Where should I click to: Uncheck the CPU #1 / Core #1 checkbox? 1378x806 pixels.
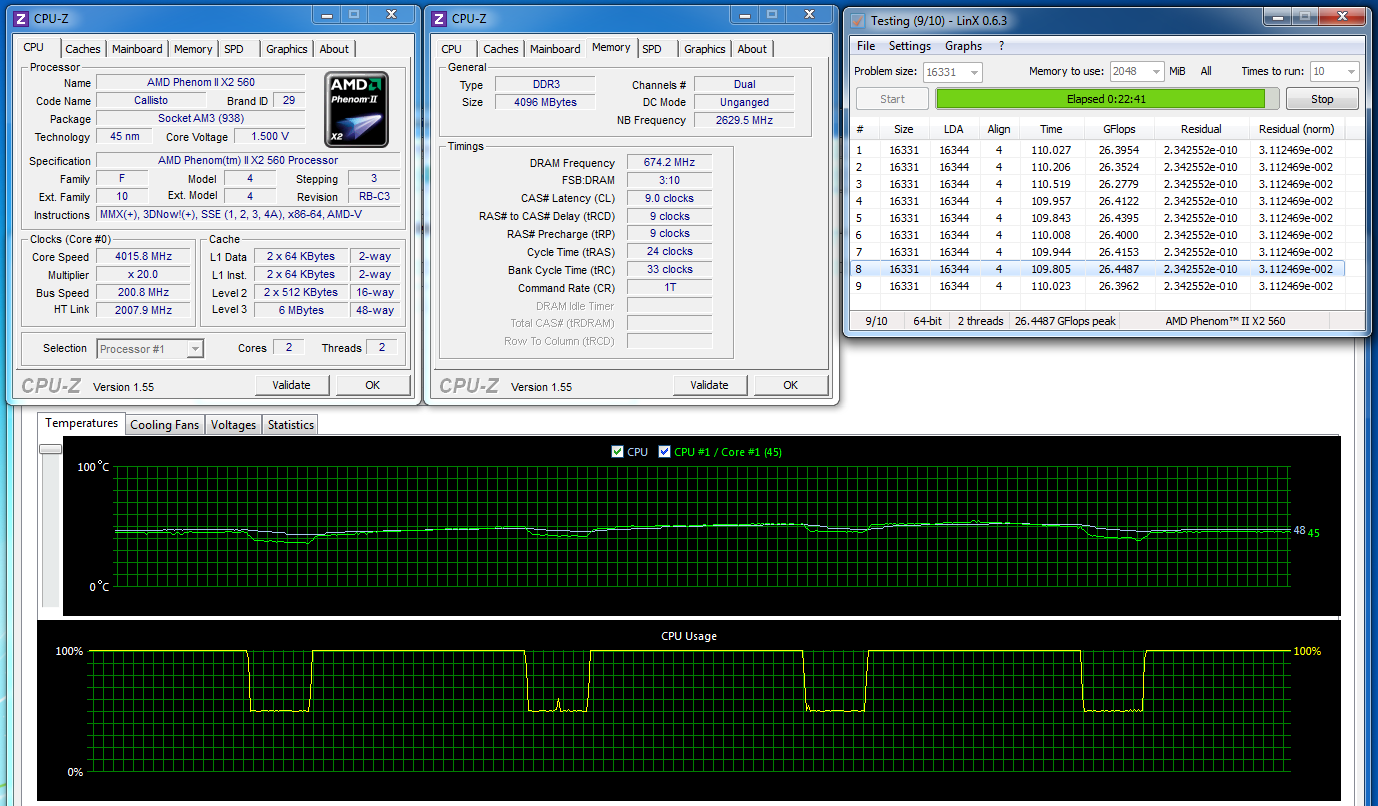664,452
